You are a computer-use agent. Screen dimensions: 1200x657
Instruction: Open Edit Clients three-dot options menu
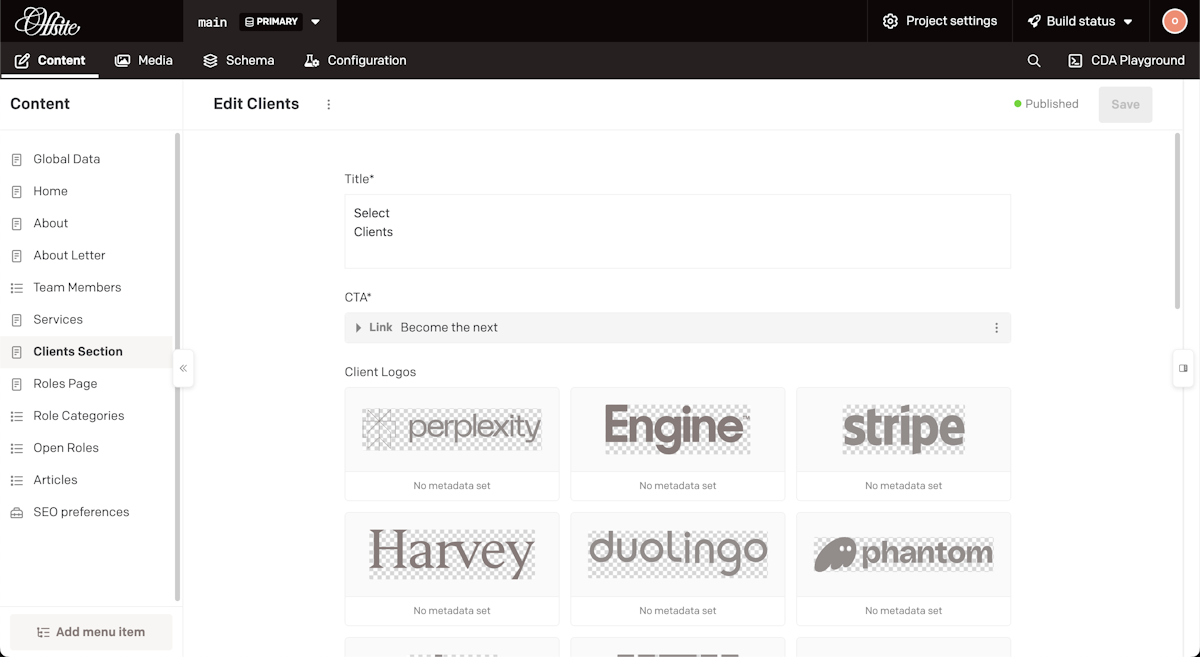pyautogui.click(x=329, y=104)
